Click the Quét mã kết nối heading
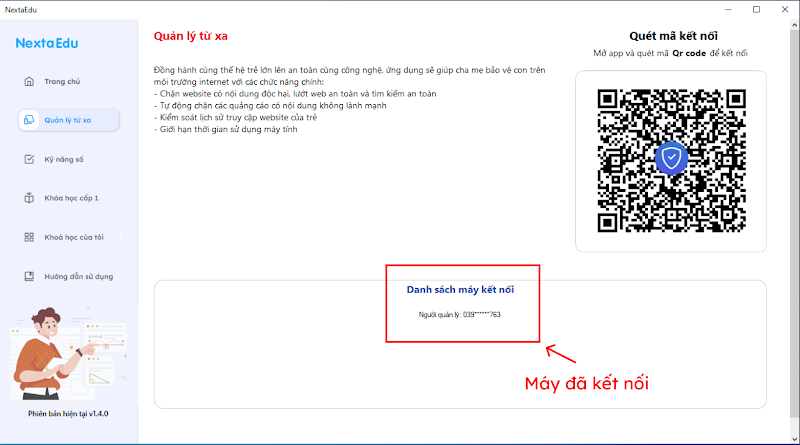 tap(673, 36)
